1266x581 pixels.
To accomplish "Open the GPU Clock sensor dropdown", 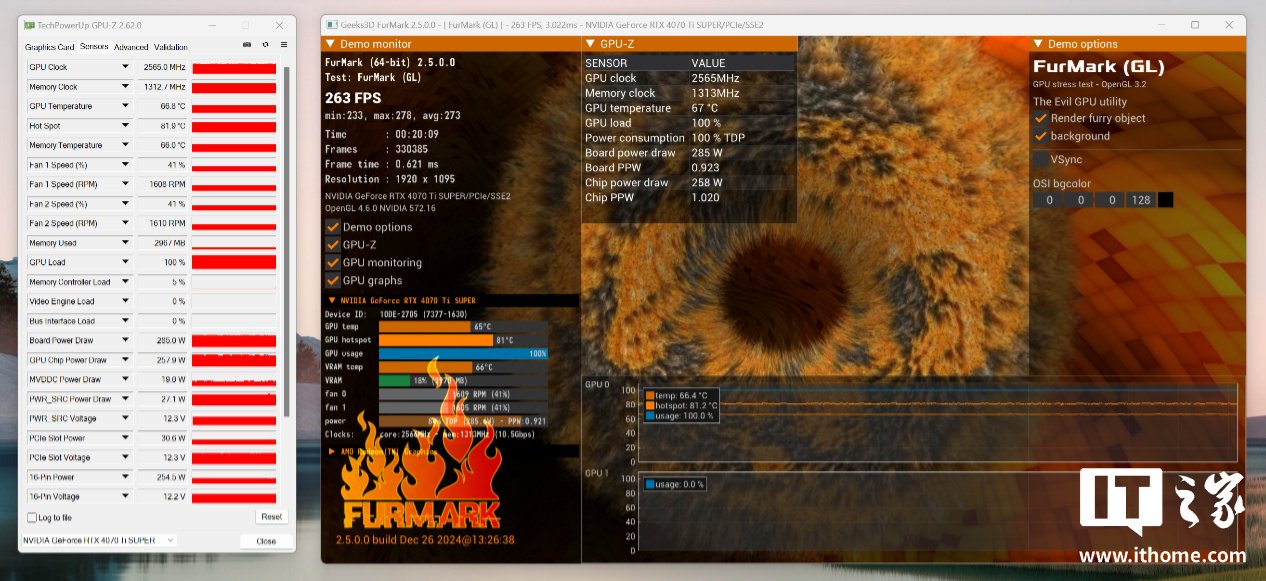I will (x=125, y=67).
